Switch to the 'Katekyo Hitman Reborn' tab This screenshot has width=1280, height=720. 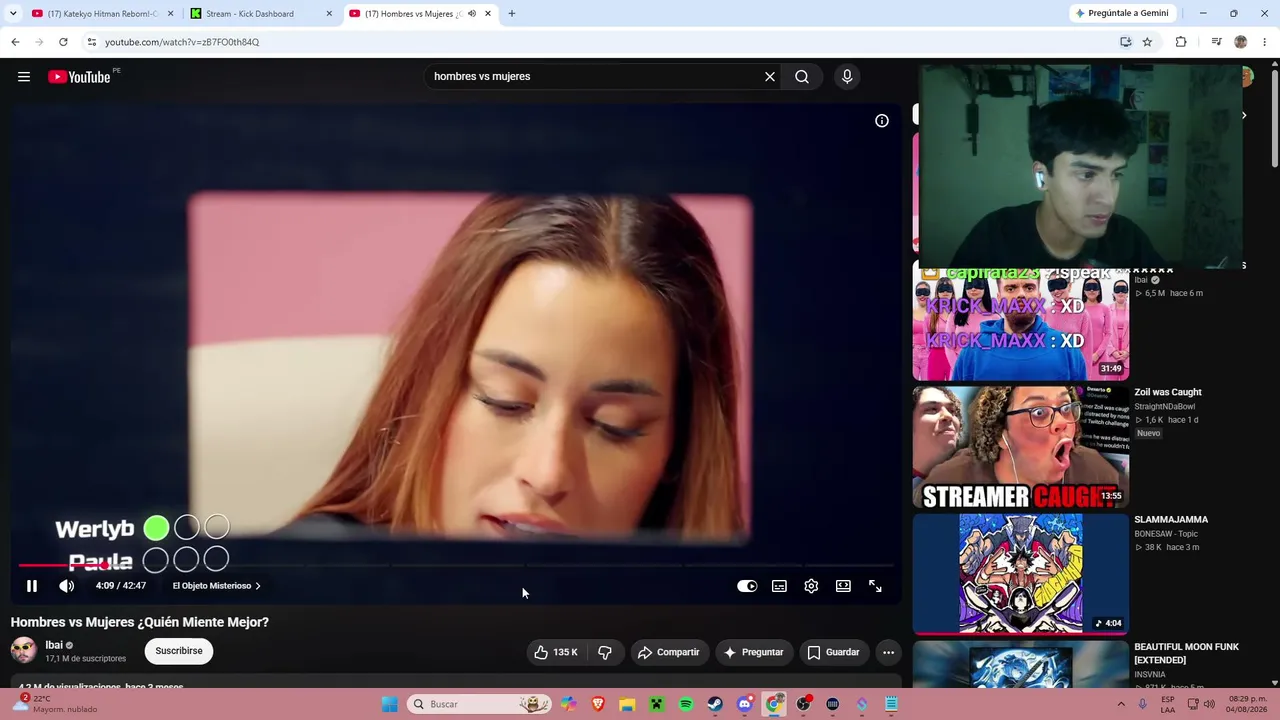pos(101,14)
